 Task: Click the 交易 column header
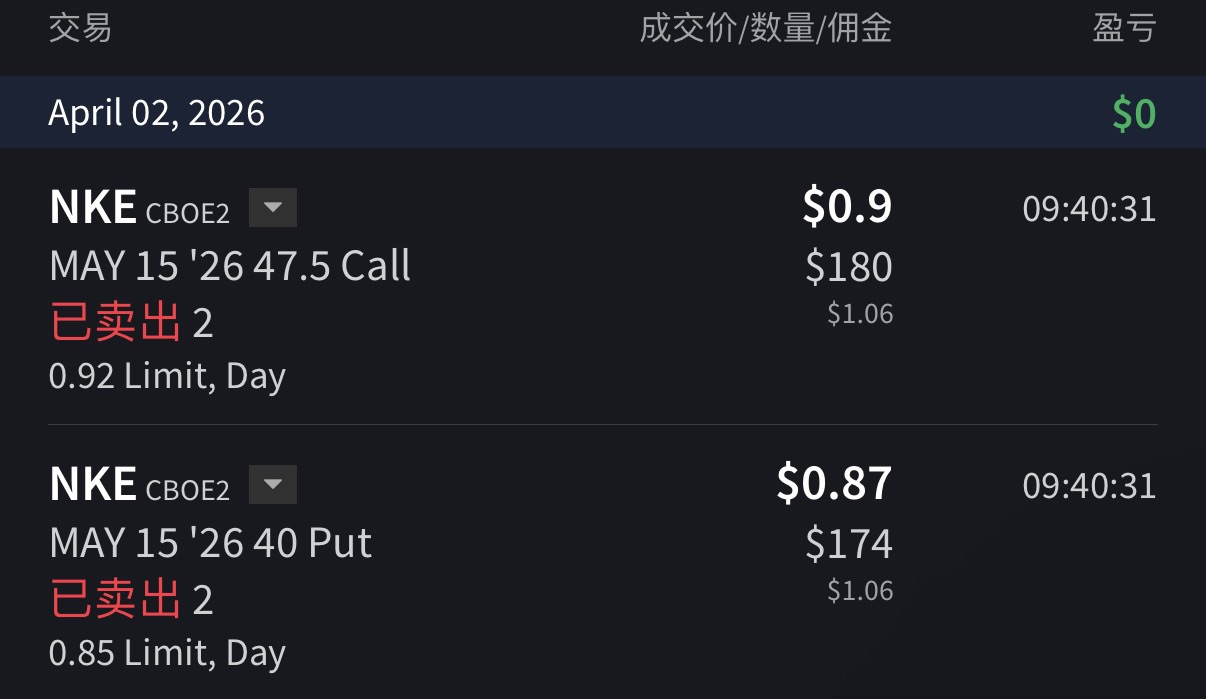click(x=80, y=28)
